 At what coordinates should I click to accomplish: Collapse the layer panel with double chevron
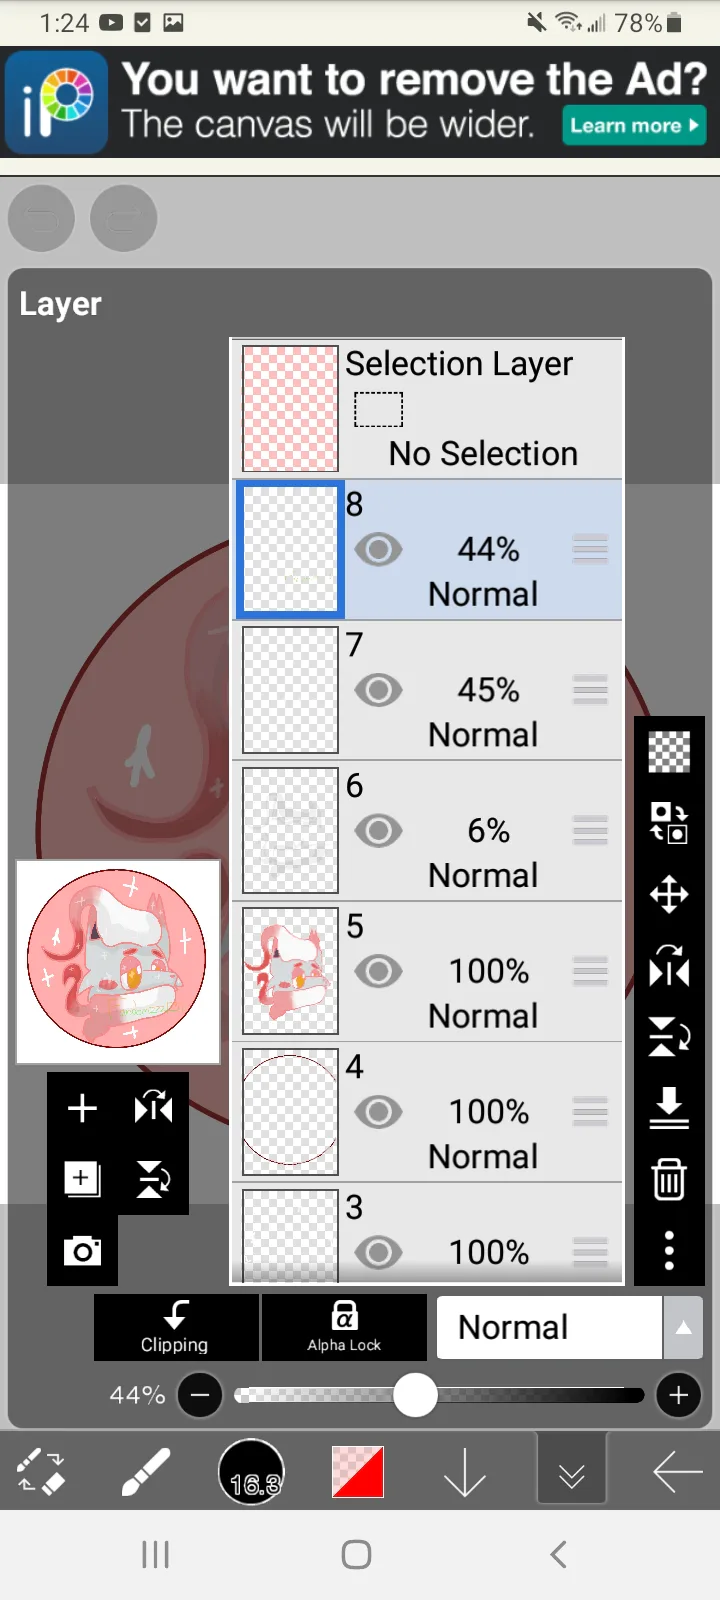pyautogui.click(x=572, y=1474)
